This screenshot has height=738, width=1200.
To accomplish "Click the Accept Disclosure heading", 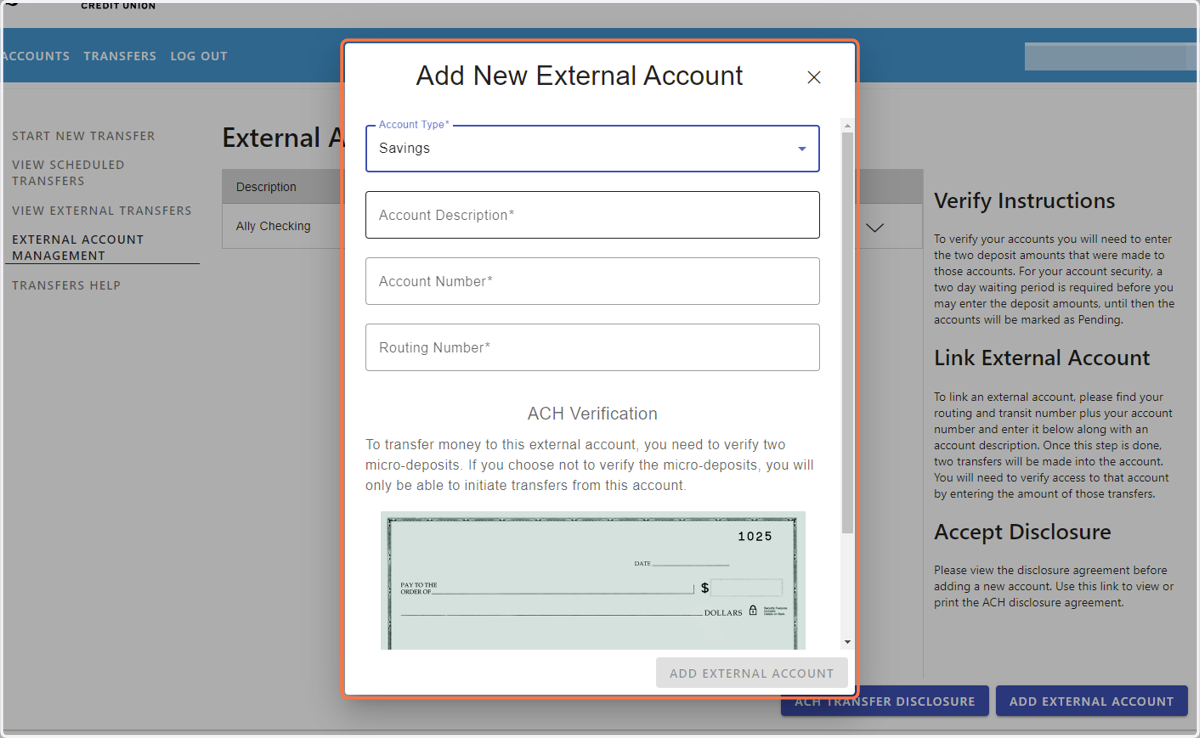I will [x=1023, y=532].
